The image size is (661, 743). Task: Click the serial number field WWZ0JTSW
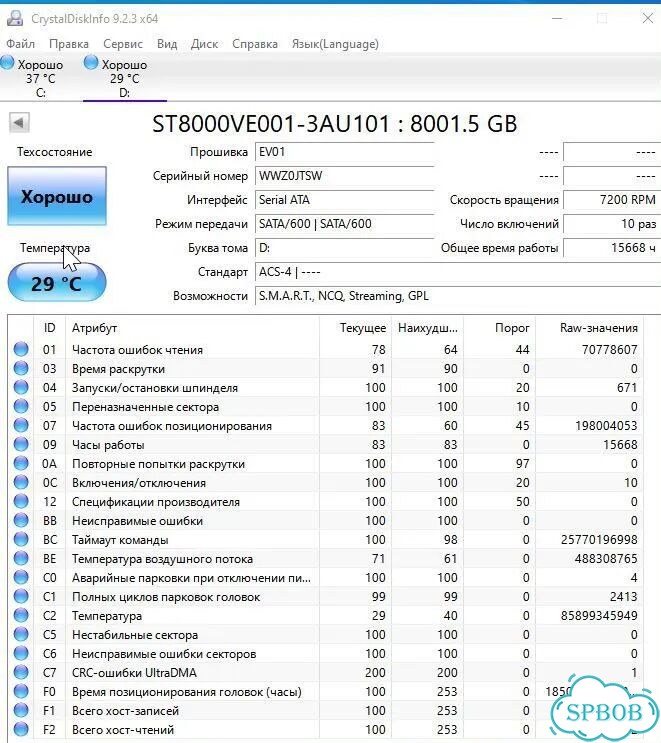coord(344,176)
